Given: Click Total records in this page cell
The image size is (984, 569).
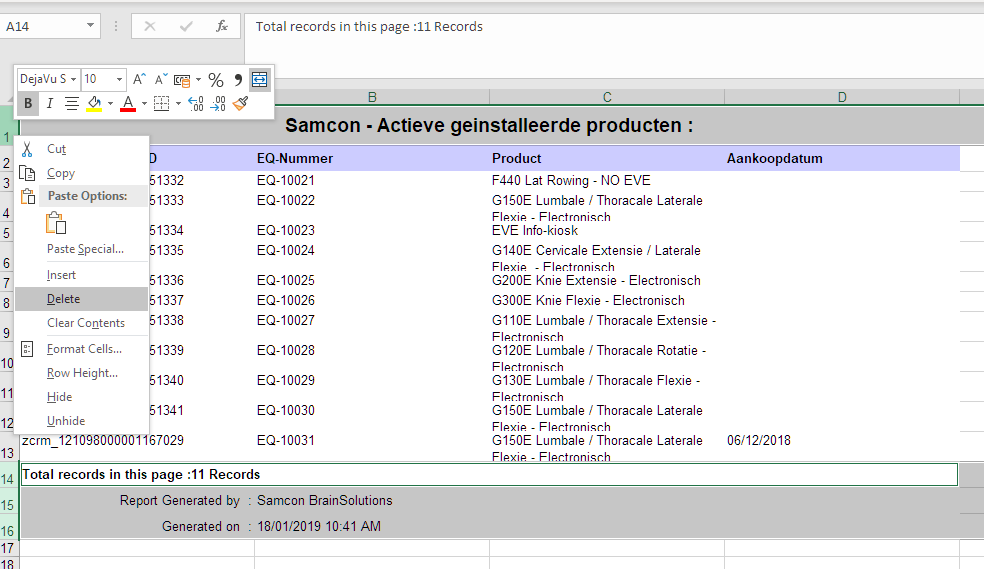Looking at the screenshot, I should 489,474.
